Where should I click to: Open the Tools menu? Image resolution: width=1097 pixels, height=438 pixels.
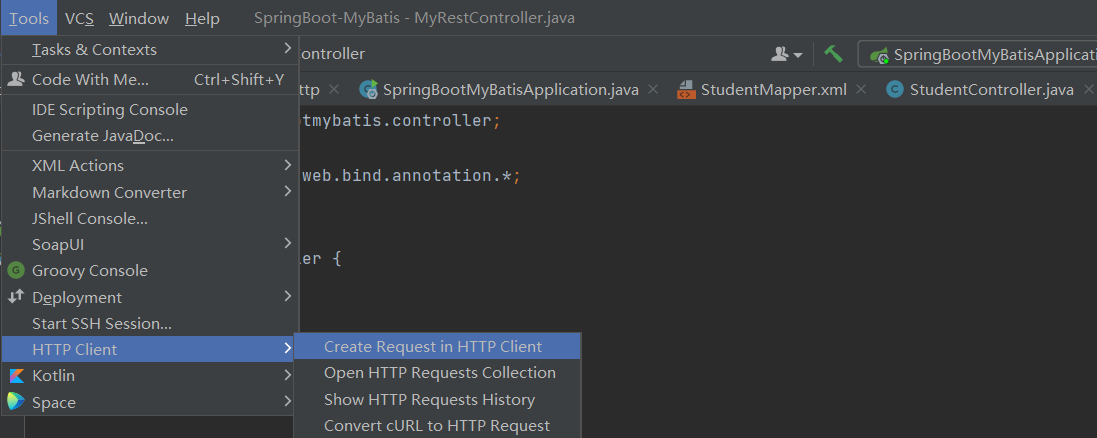(29, 18)
